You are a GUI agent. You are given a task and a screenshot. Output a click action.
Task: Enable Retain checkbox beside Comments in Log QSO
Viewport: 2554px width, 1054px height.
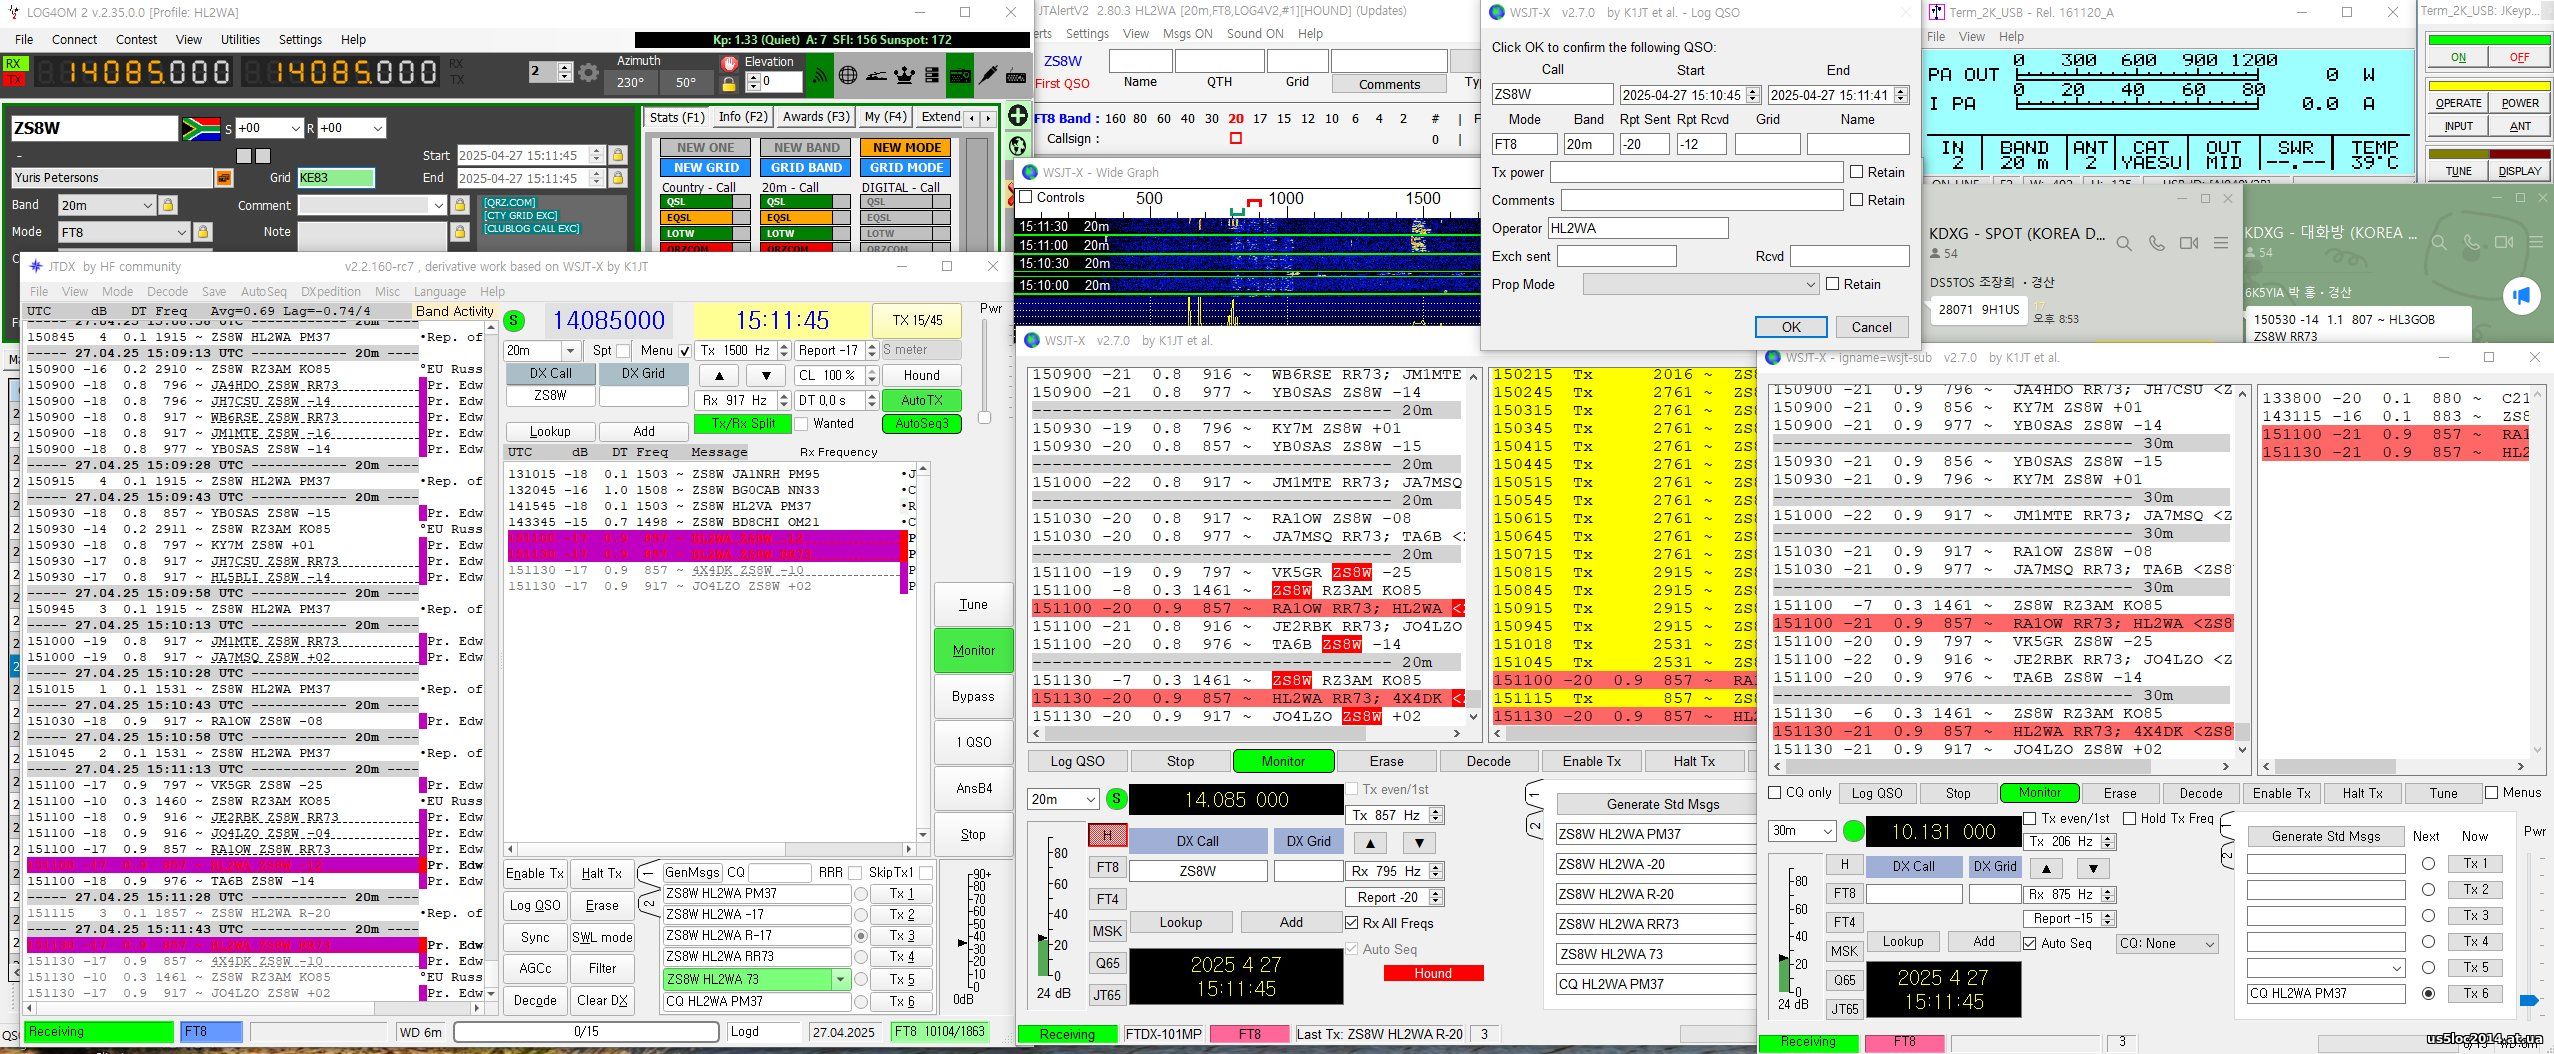1857,200
